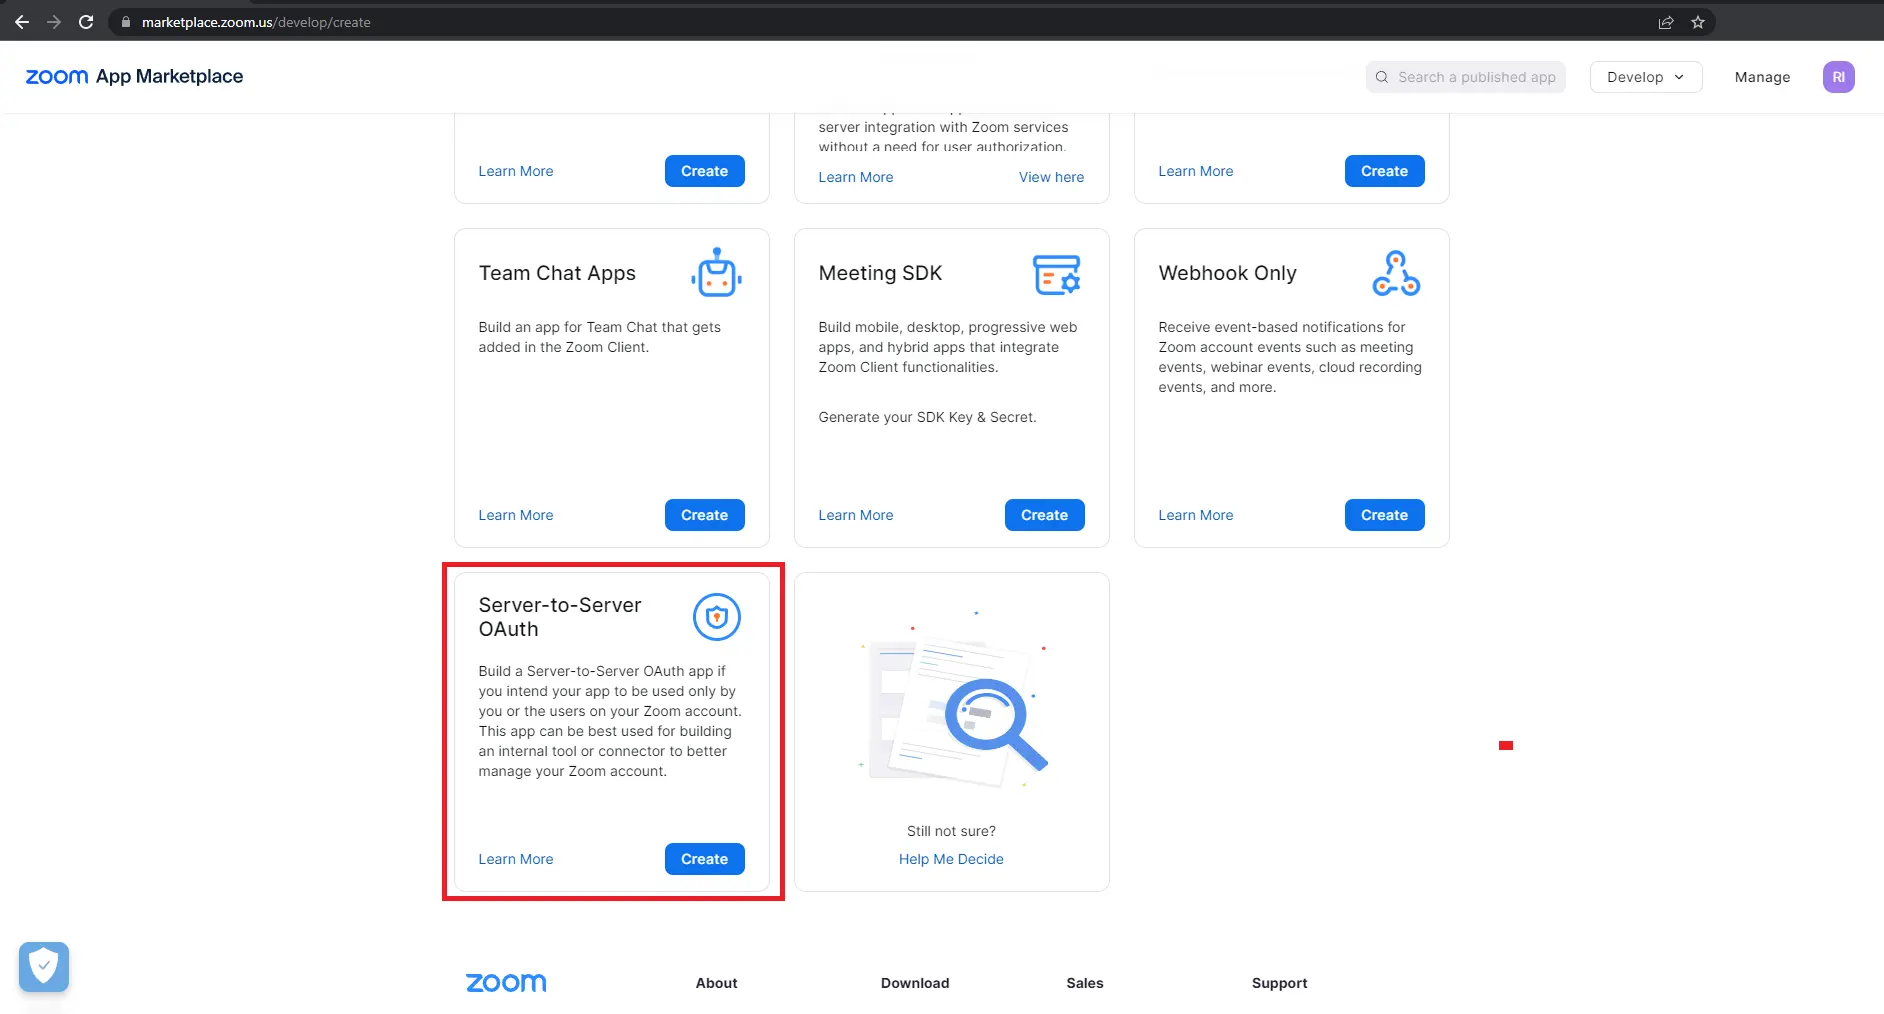Click the Webhook Only icon
This screenshot has width=1884, height=1014.
coord(1396,273)
